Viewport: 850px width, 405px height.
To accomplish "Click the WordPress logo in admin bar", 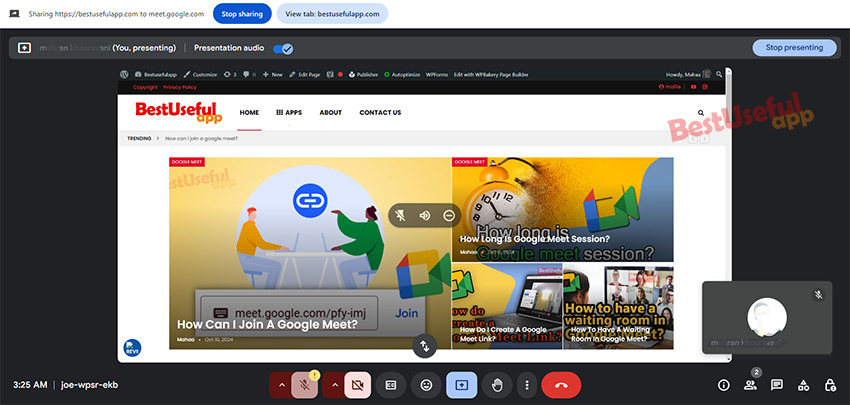I will (x=124, y=75).
